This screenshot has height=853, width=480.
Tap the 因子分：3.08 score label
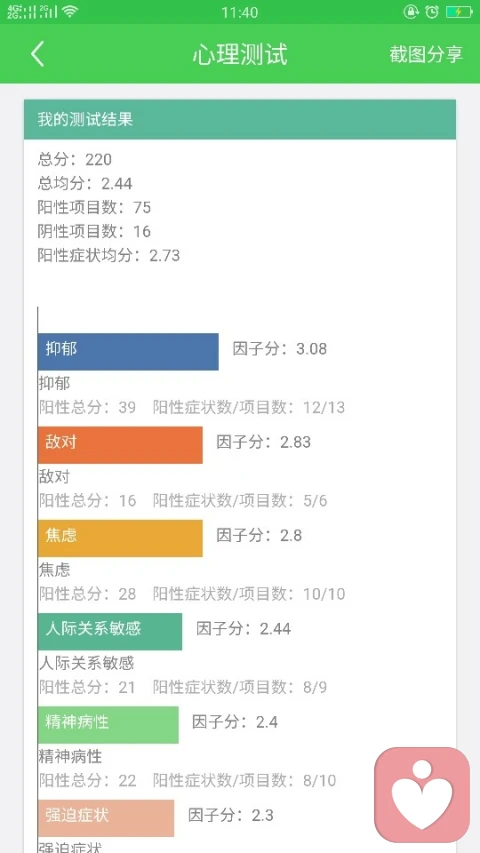(x=280, y=349)
